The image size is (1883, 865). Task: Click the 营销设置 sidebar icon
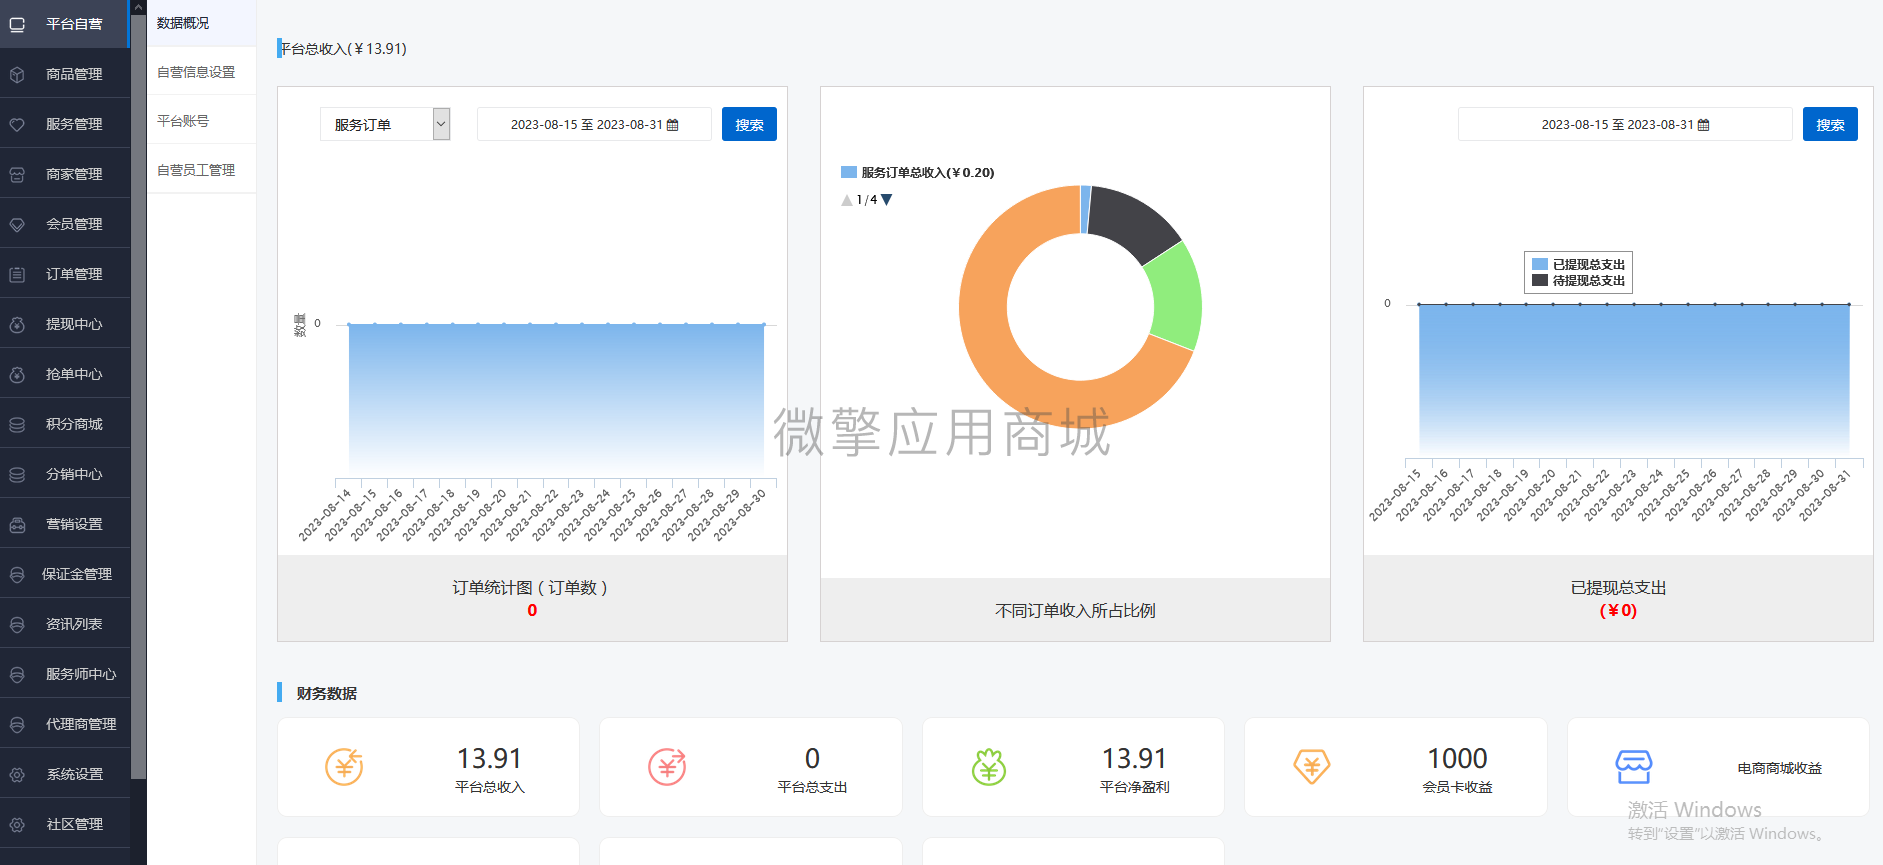(x=17, y=524)
